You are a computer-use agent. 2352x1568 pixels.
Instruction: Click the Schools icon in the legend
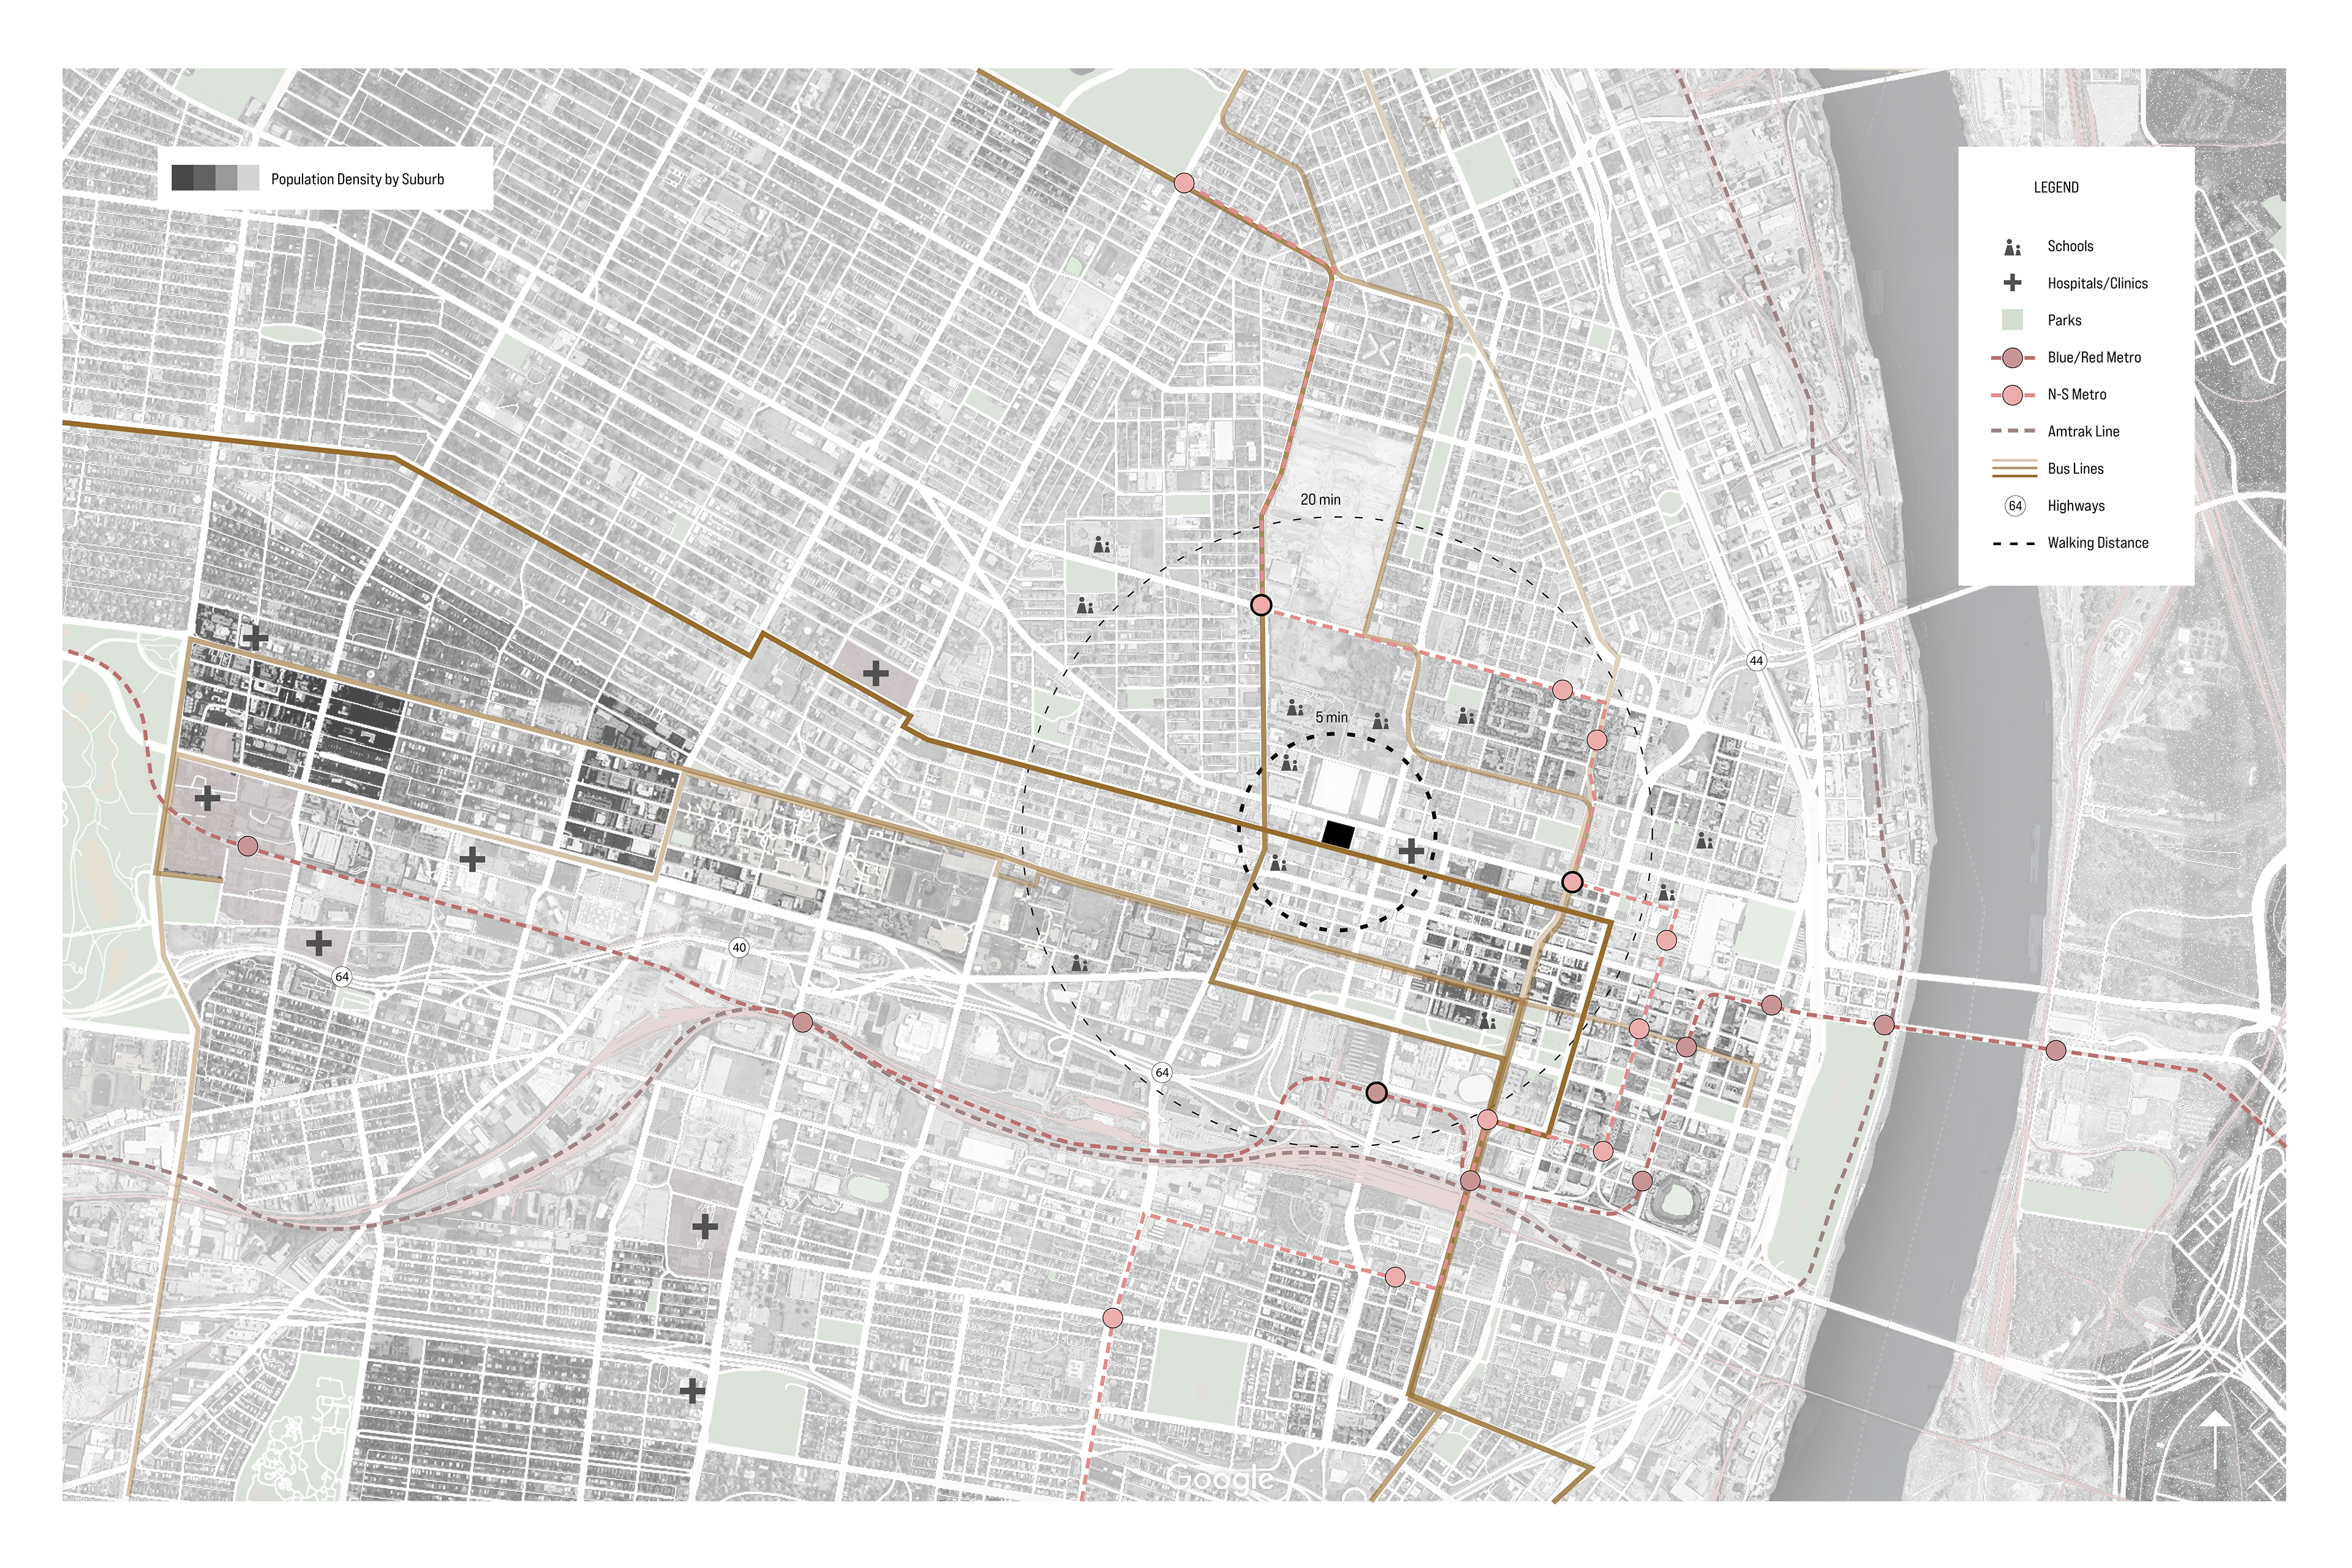pos(2012,247)
